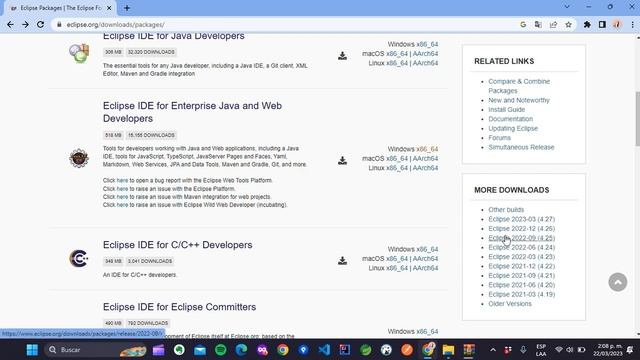The image size is (640, 360).
Task: Open the ESP LAA language selector
Action: pyautogui.click(x=541, y=350)
